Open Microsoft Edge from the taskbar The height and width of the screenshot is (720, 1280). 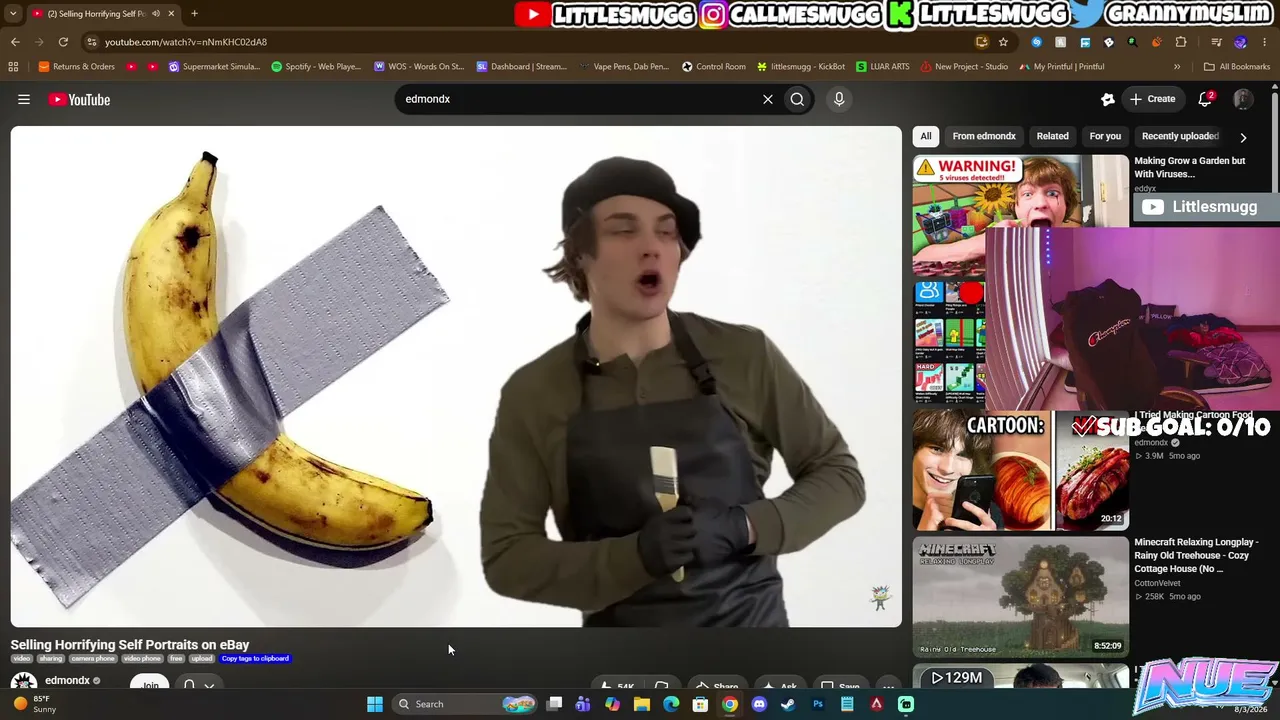click(x=671, y=704)
